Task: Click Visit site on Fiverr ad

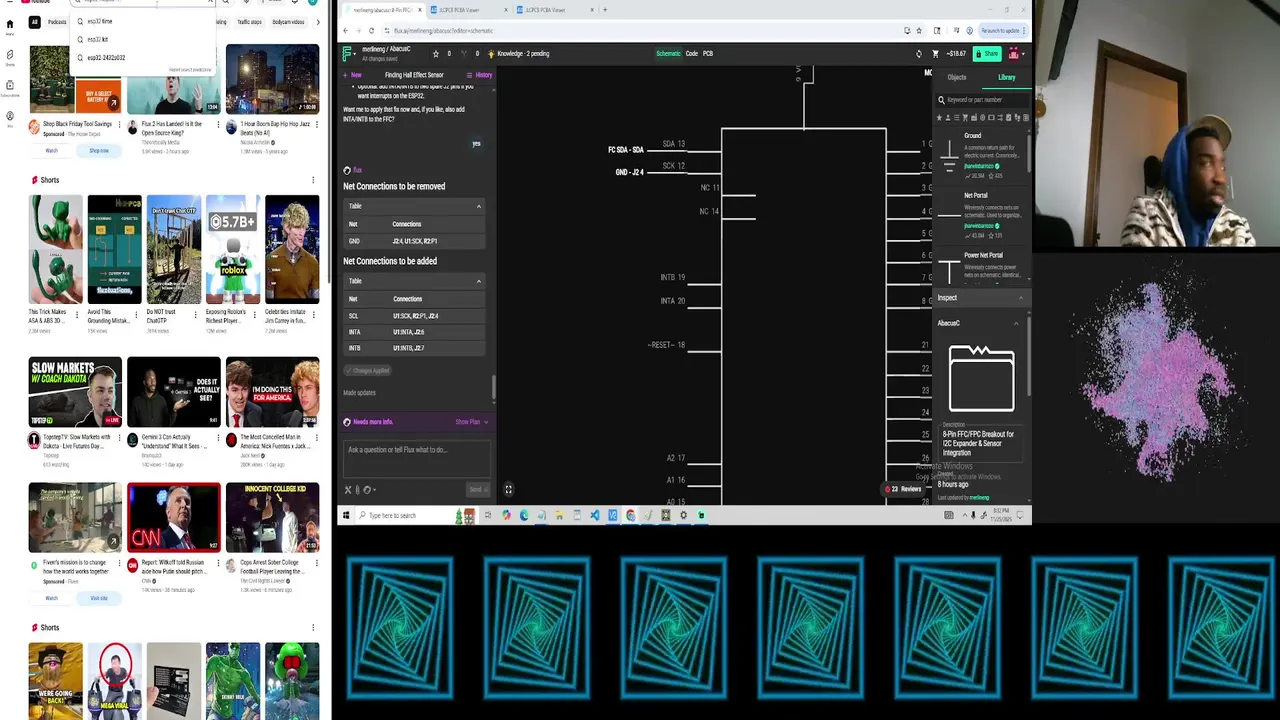Action: tap(99, 598)
